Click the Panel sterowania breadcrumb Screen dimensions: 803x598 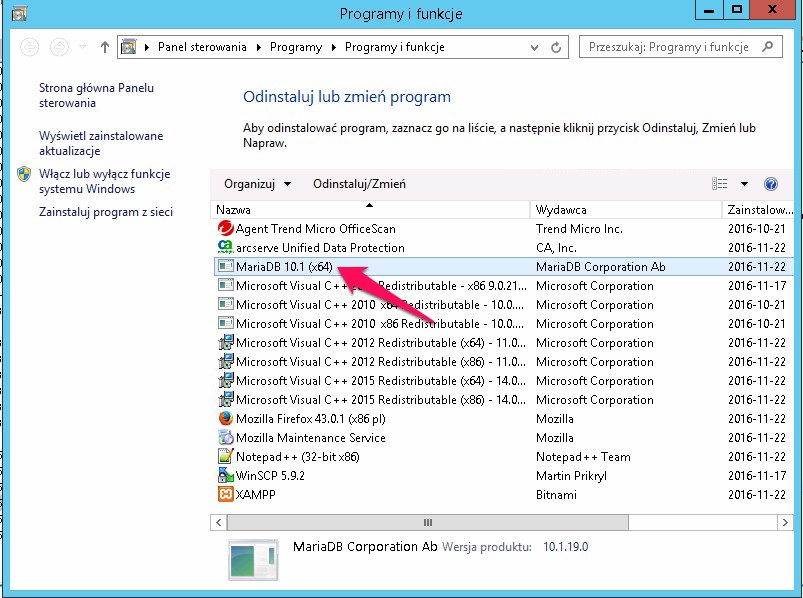[x=202, y=47]
